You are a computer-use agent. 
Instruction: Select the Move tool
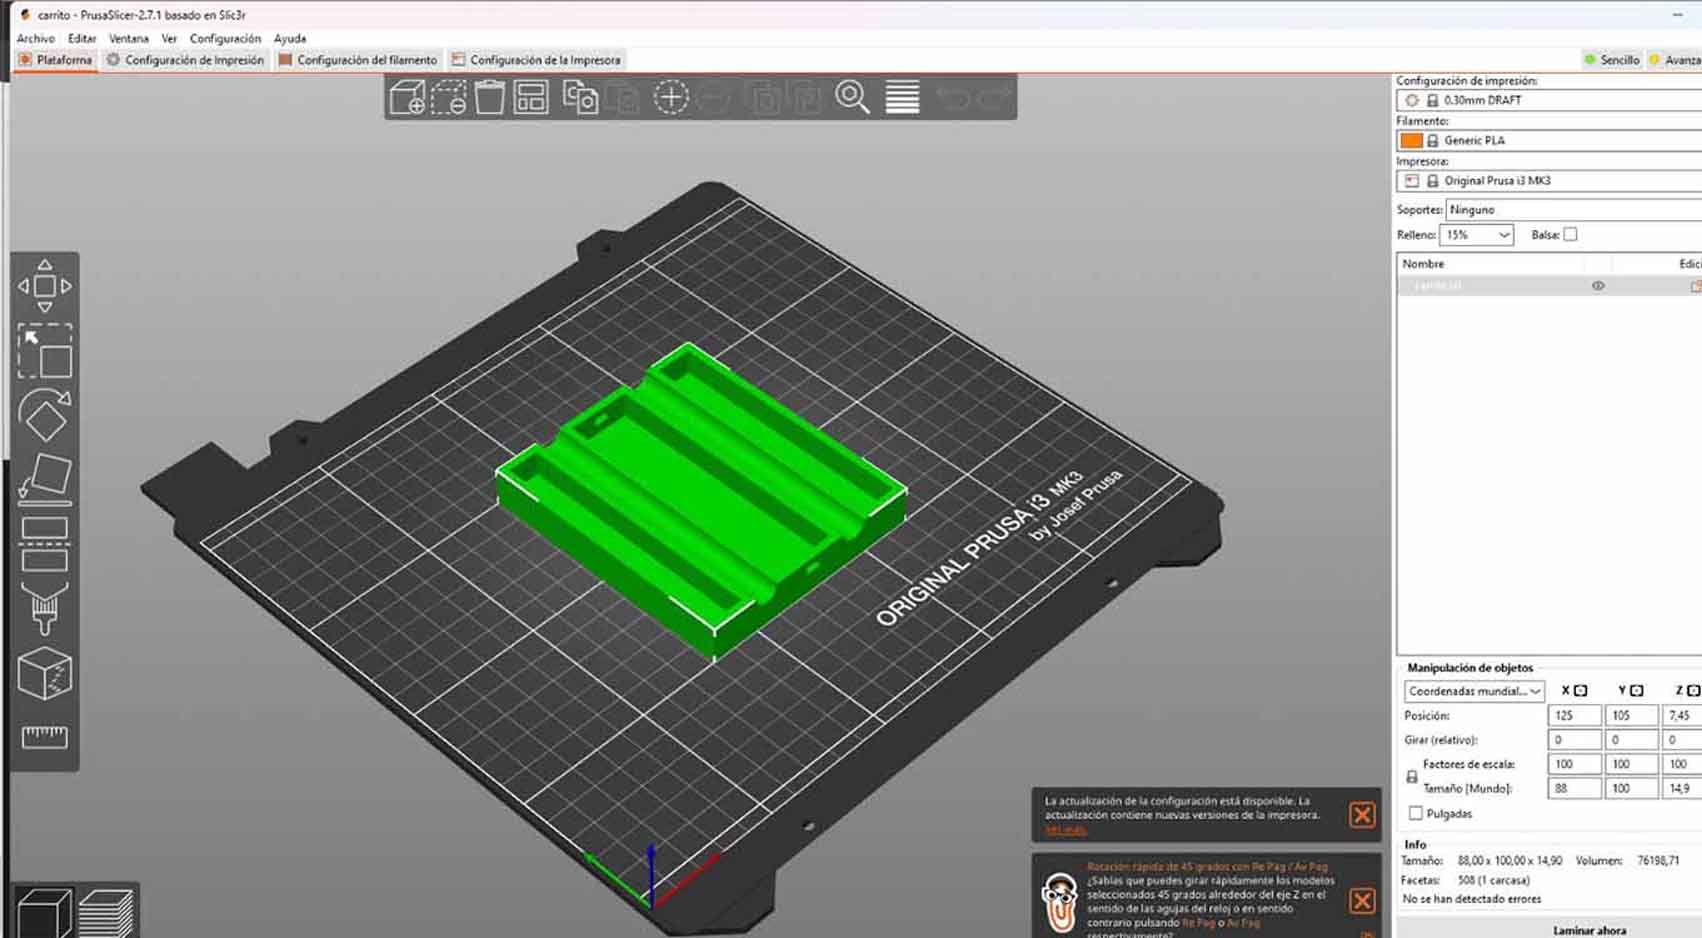pyautogui.click(x=45, y=286)
